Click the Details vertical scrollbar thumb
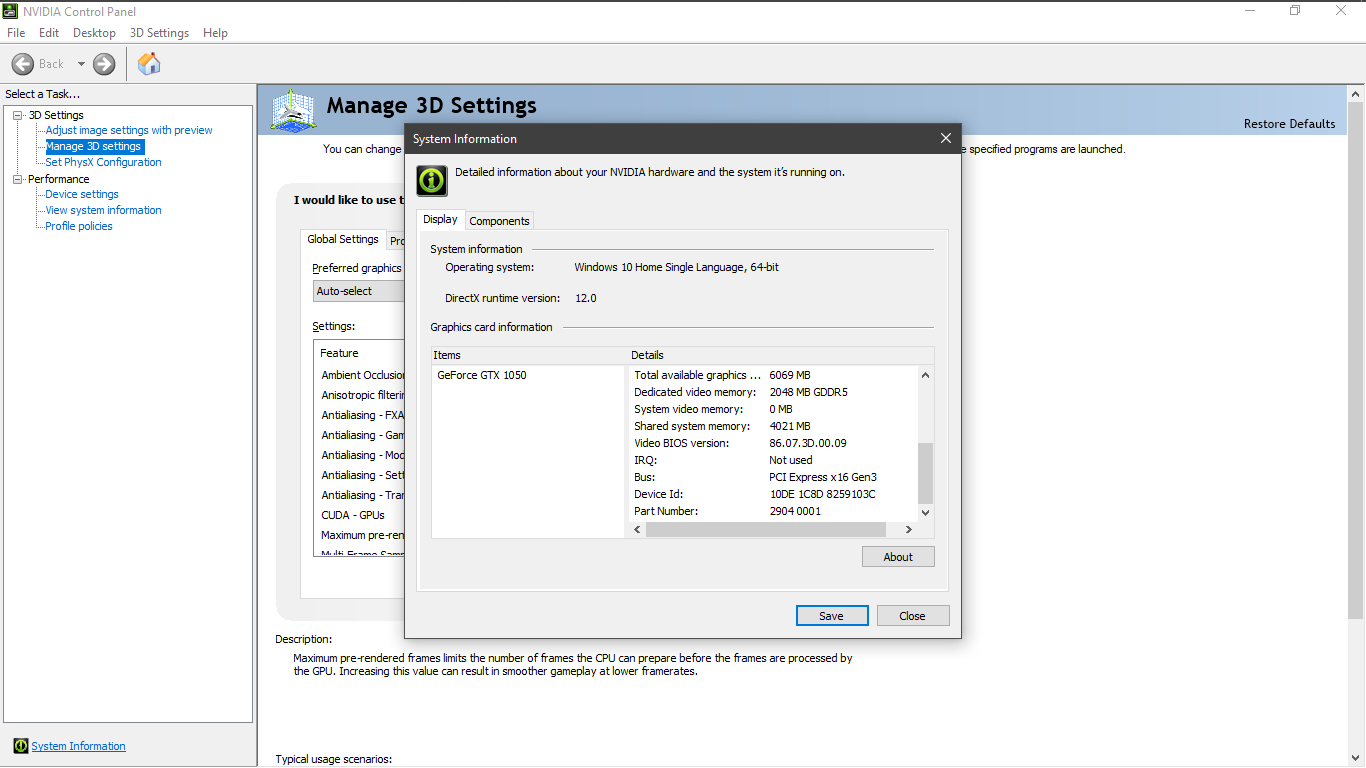Screen dimensions: 1366x768 click(925, 473)
